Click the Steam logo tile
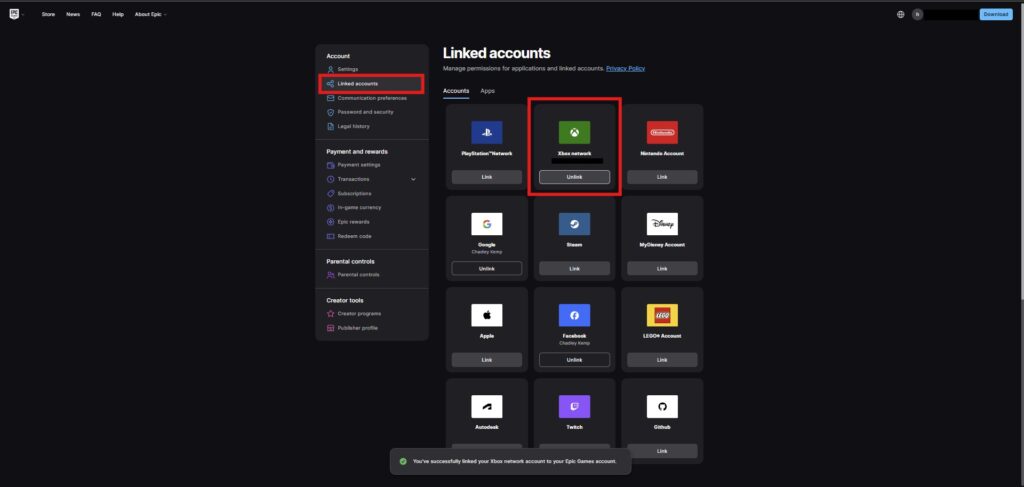Screen dimensions: 1024x487 tap(574, 224)
